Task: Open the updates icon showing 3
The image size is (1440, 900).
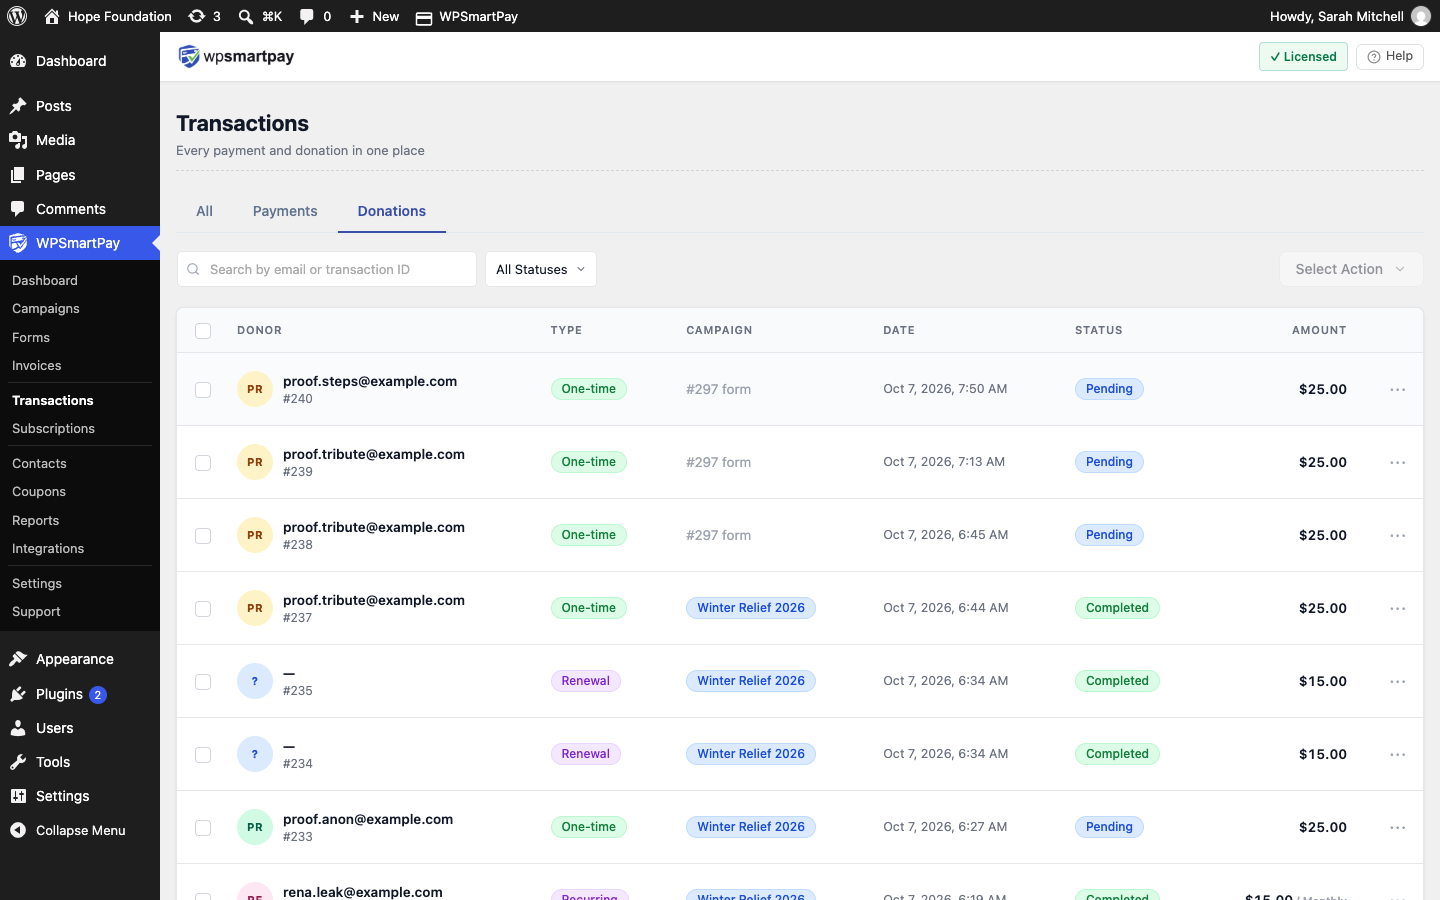Action: pos(205,16)
